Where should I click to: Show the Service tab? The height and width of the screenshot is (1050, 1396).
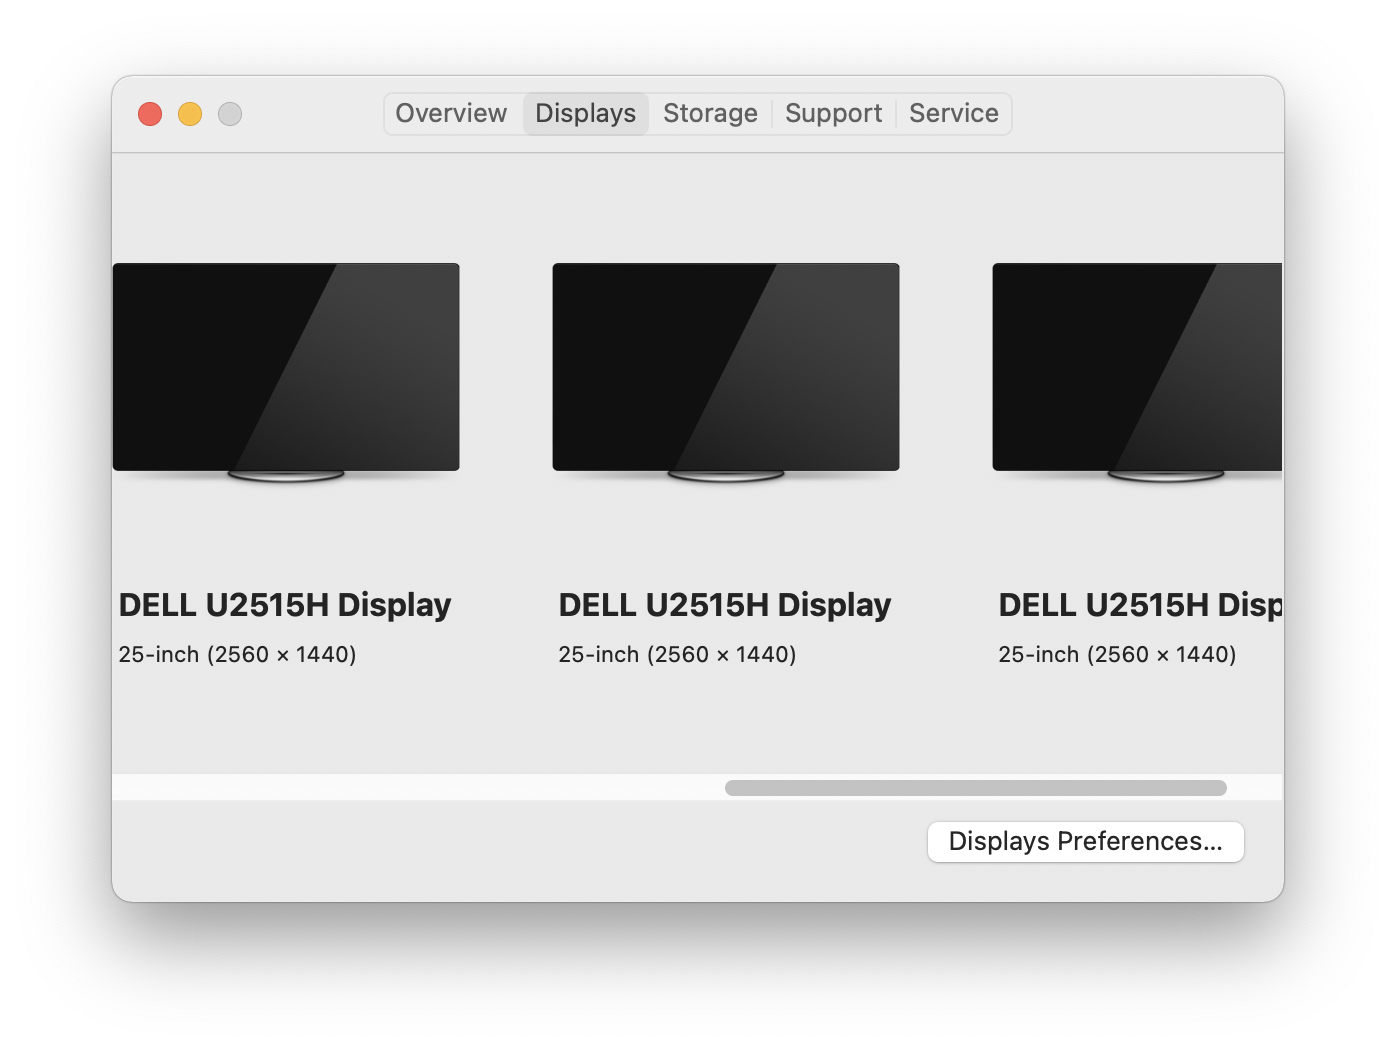coord(954,113)
